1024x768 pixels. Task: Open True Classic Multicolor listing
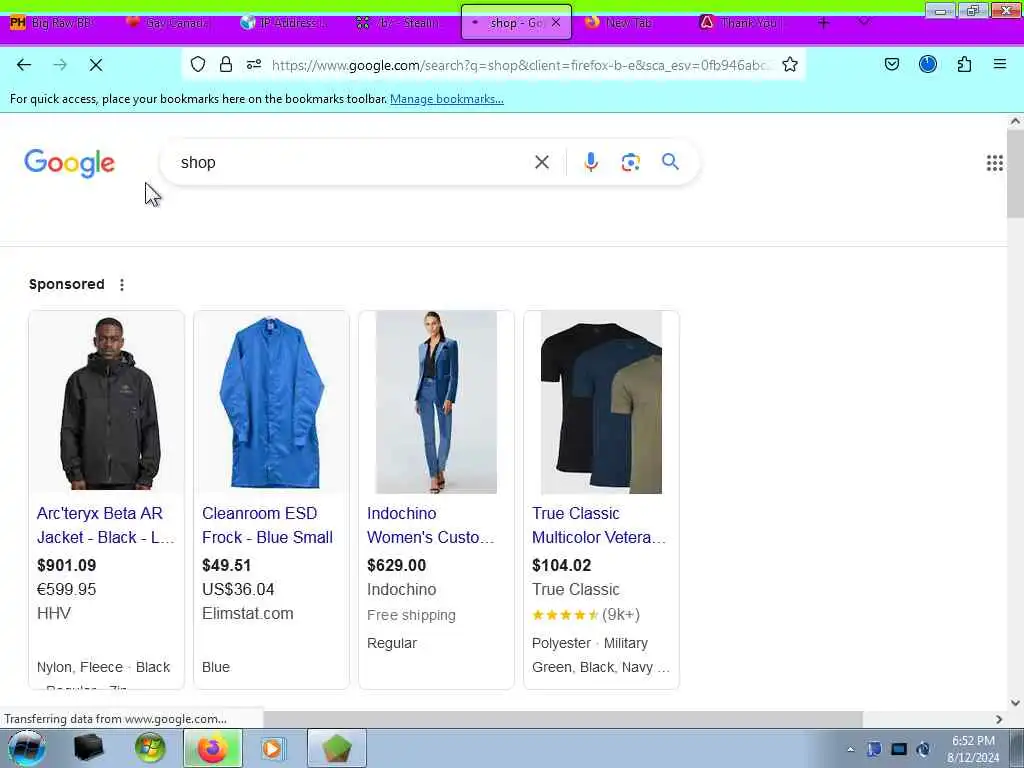(x=599, y=526)
